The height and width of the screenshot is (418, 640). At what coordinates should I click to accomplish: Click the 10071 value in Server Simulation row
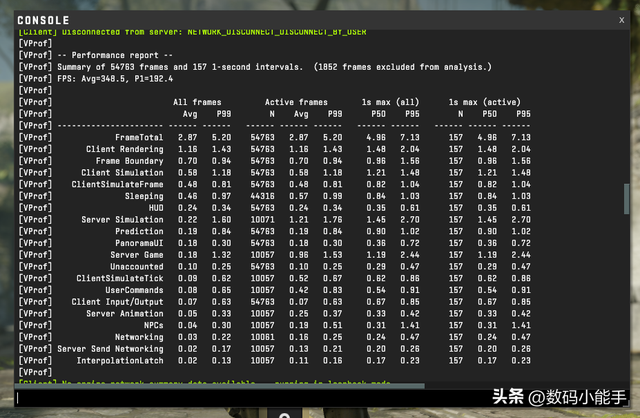pyautogui.click(x=262, y=220)
